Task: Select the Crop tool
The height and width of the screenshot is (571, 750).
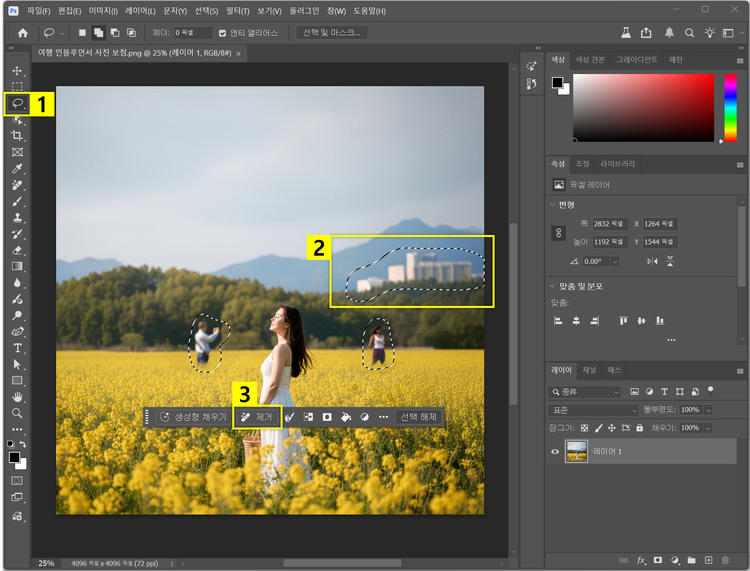Action: point(17,136)
